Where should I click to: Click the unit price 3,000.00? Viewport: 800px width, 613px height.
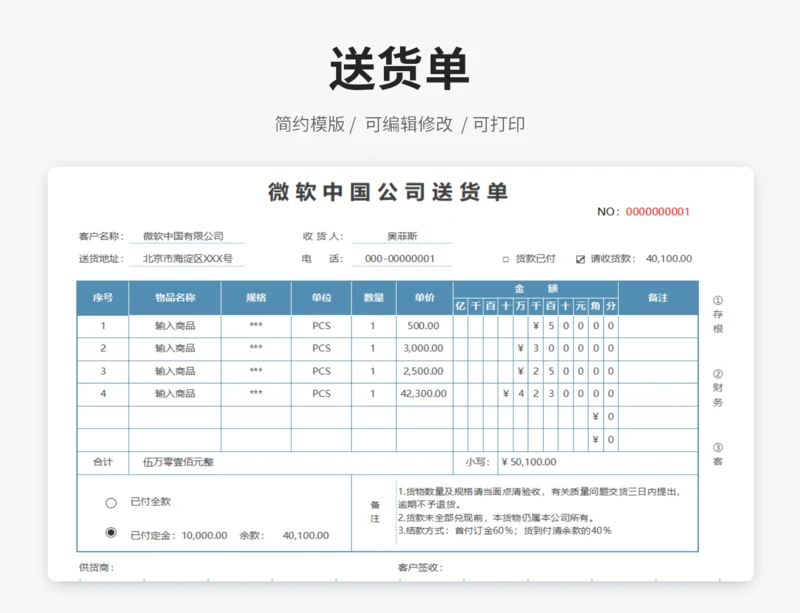pyautogui.click(x=423, y=349)
